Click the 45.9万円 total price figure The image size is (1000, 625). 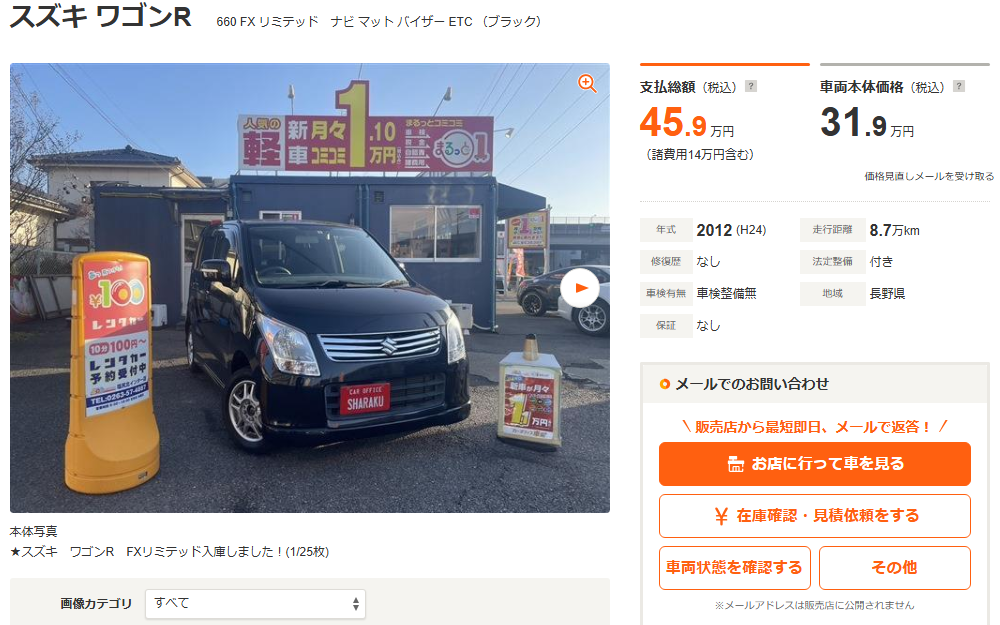(687, 122)
